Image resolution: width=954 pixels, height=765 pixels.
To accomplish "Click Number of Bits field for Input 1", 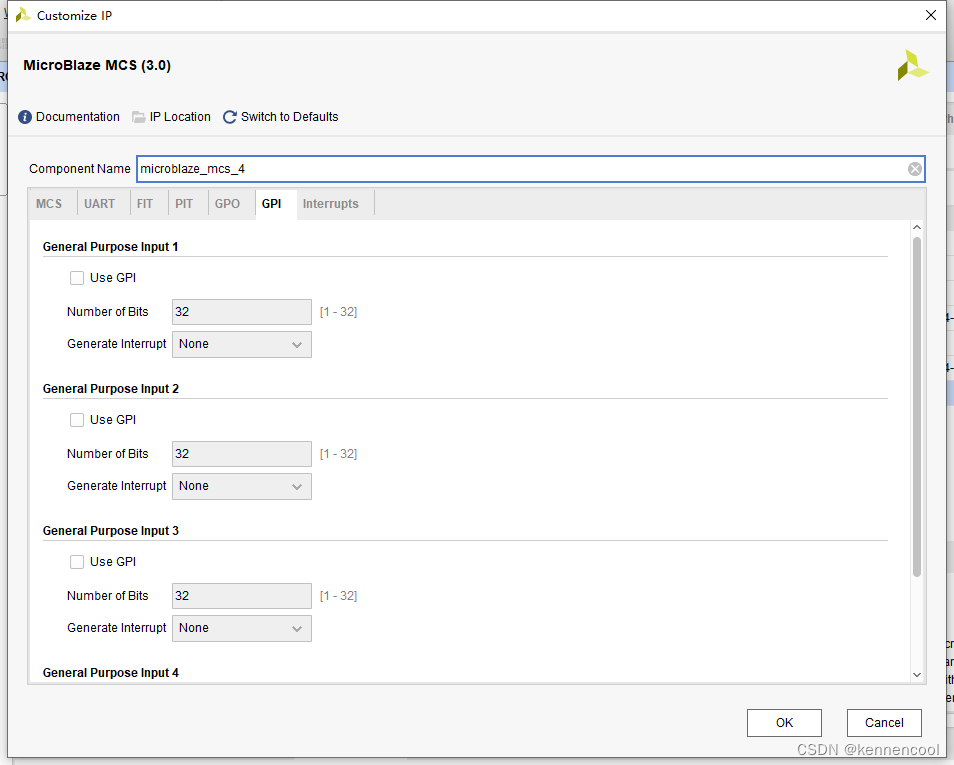I will pos(242,312).
